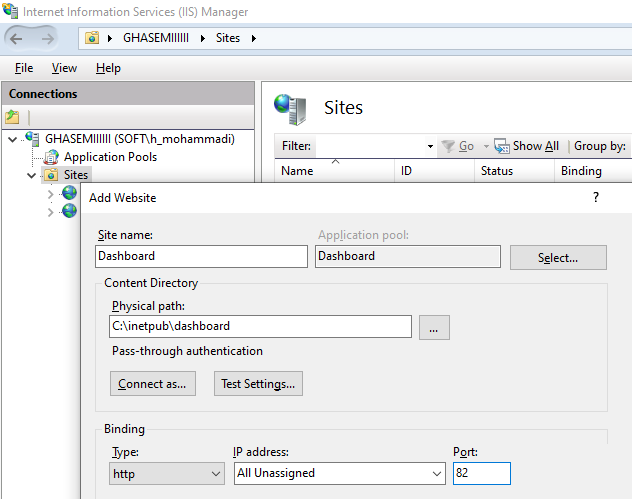Screen dimensions: 632x499
Task: Click the Application pool Dashboard field
Action: 407,256
